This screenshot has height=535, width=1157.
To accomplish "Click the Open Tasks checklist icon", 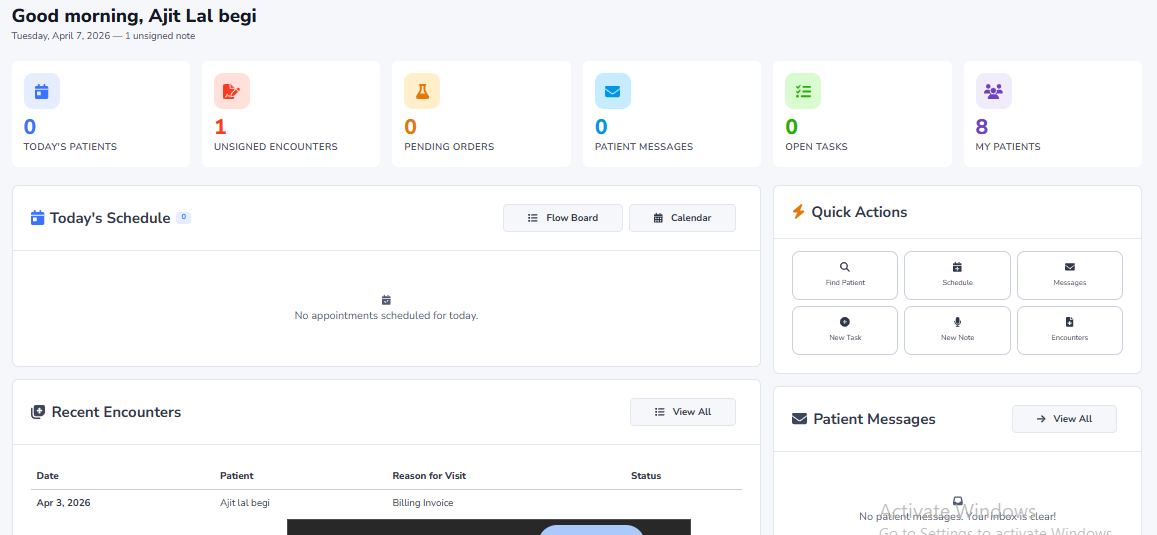I will tap(803, 91).
